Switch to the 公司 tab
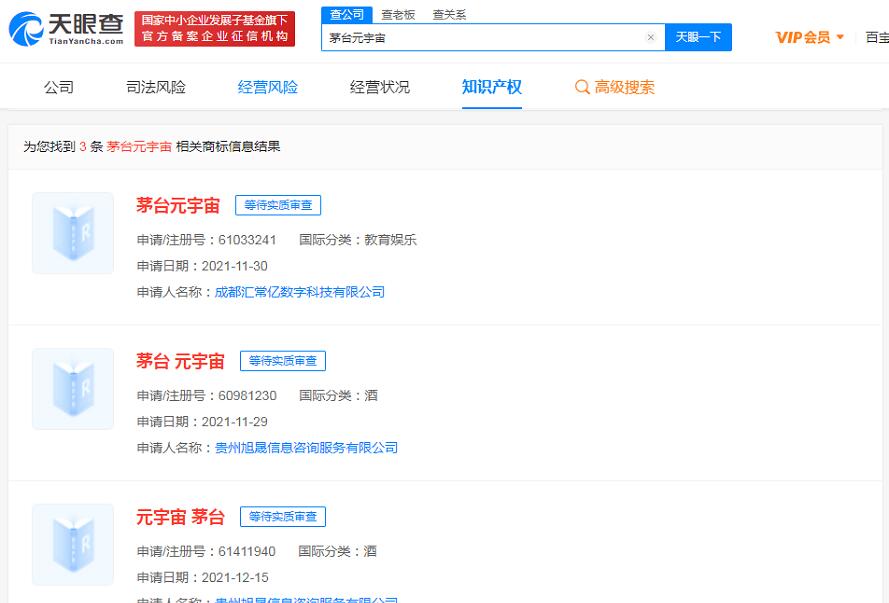This screenshot has width=889, height=603. (x=59, y=87)
